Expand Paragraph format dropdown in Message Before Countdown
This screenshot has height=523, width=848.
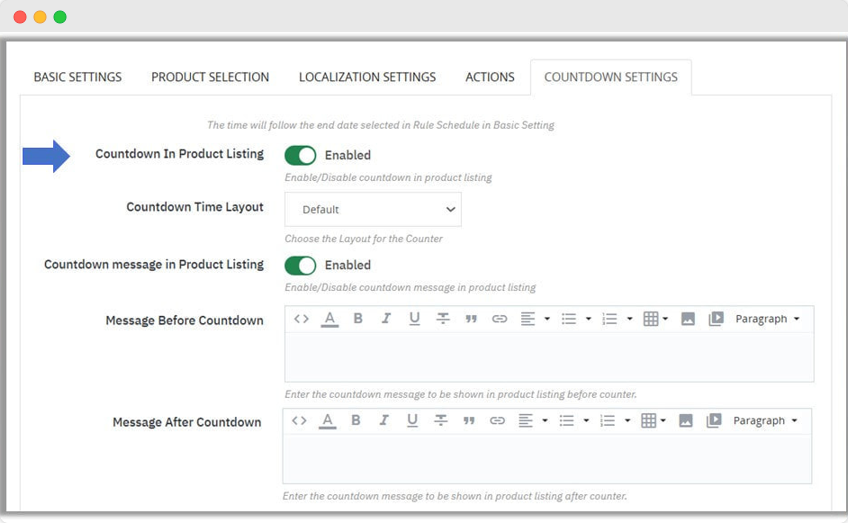point(767,319)
